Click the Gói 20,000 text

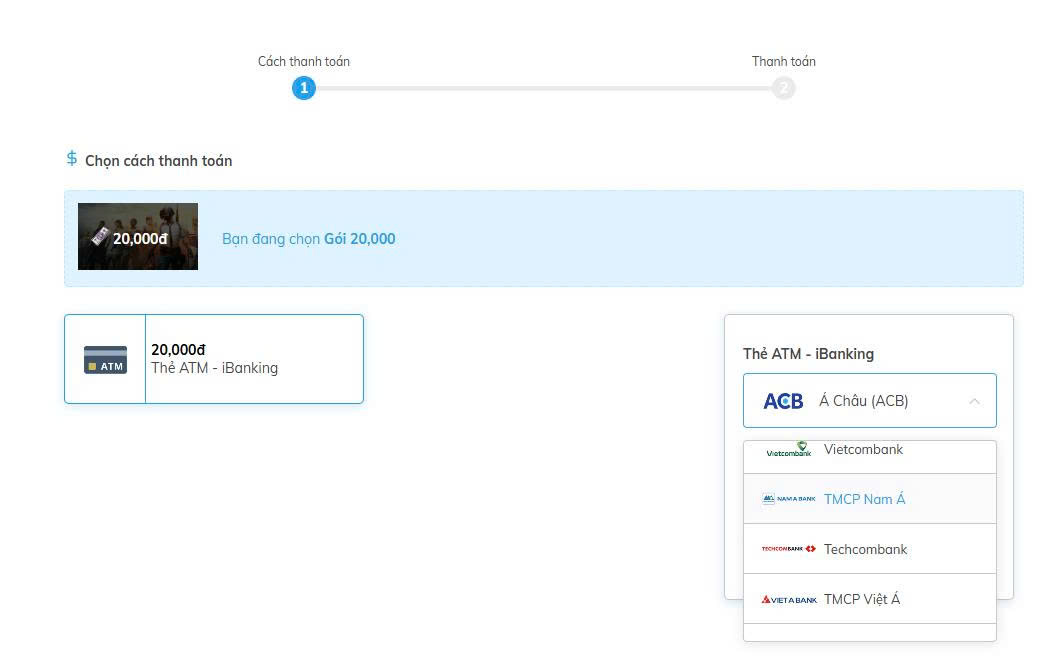tap(359, 239)
